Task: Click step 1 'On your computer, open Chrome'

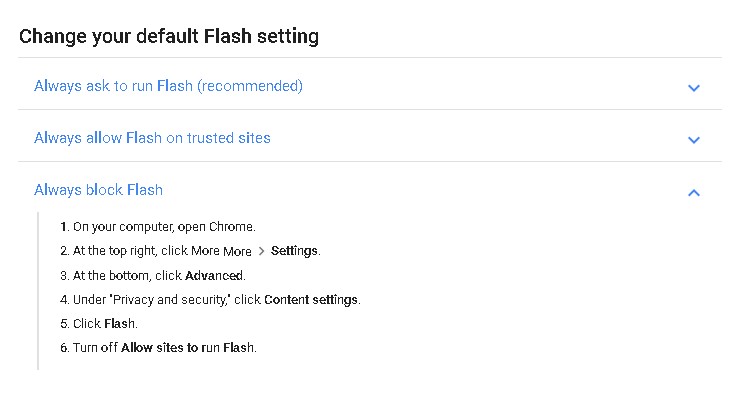Action: [164, 227]
